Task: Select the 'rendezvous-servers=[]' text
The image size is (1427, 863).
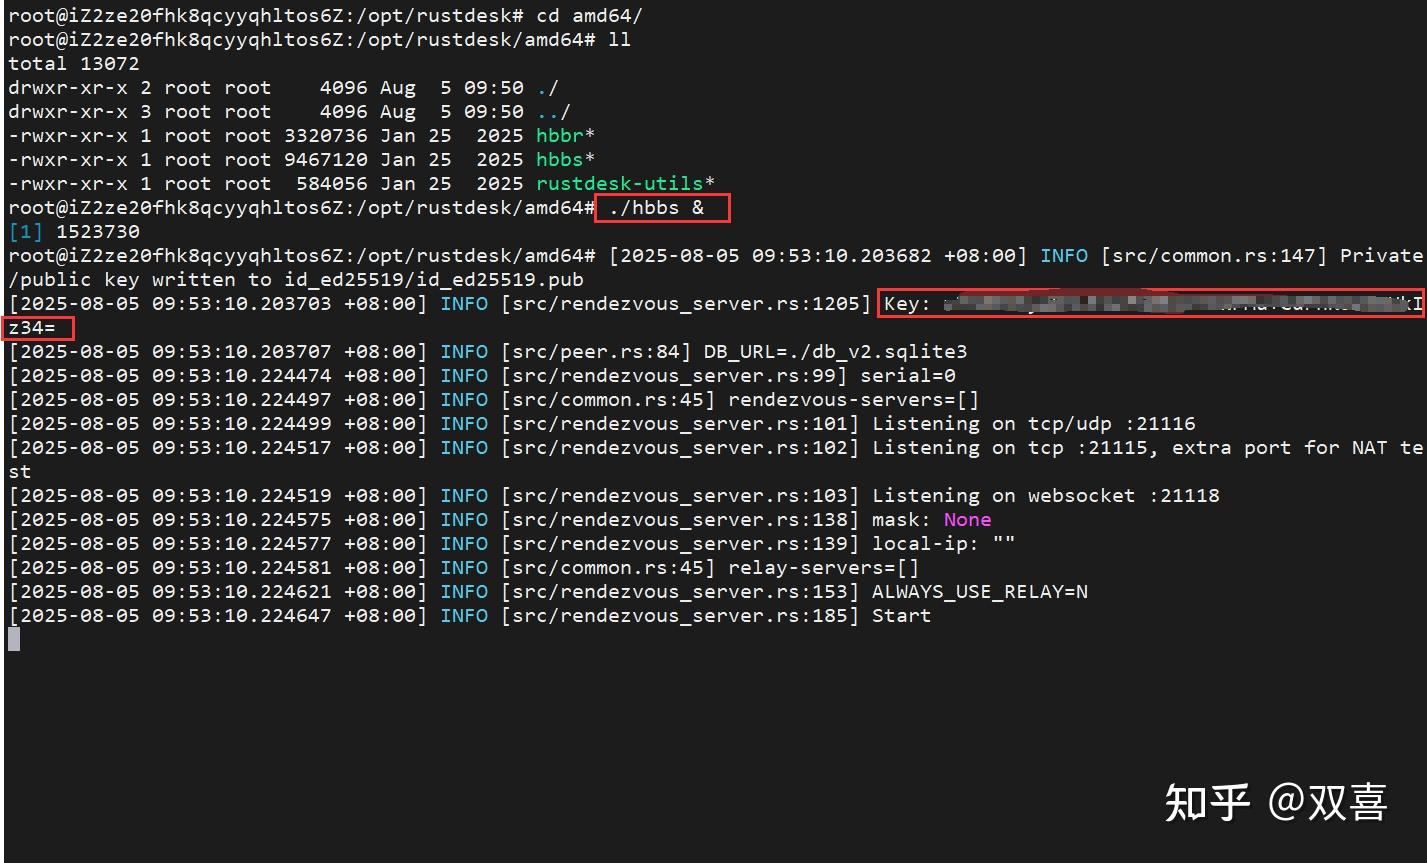Action: coord(854,400)
